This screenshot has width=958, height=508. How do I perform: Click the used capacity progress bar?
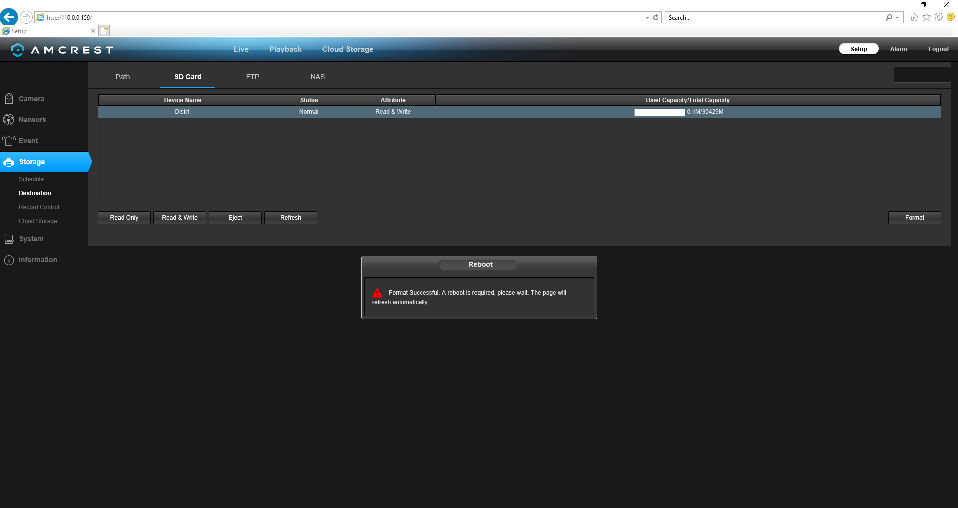[x=659, y=112]
